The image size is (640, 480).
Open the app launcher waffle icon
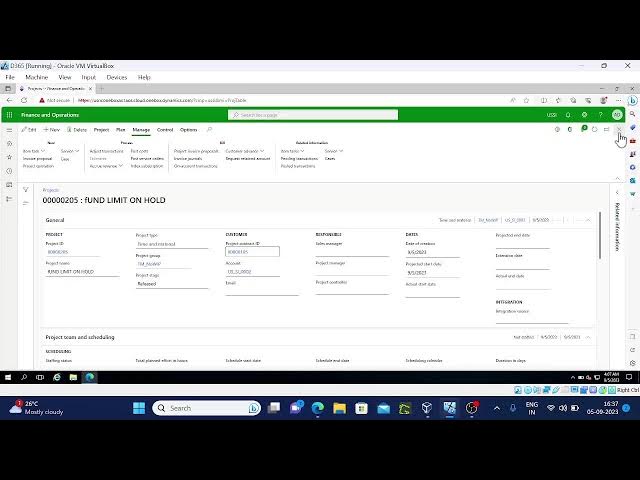(11, 115)
